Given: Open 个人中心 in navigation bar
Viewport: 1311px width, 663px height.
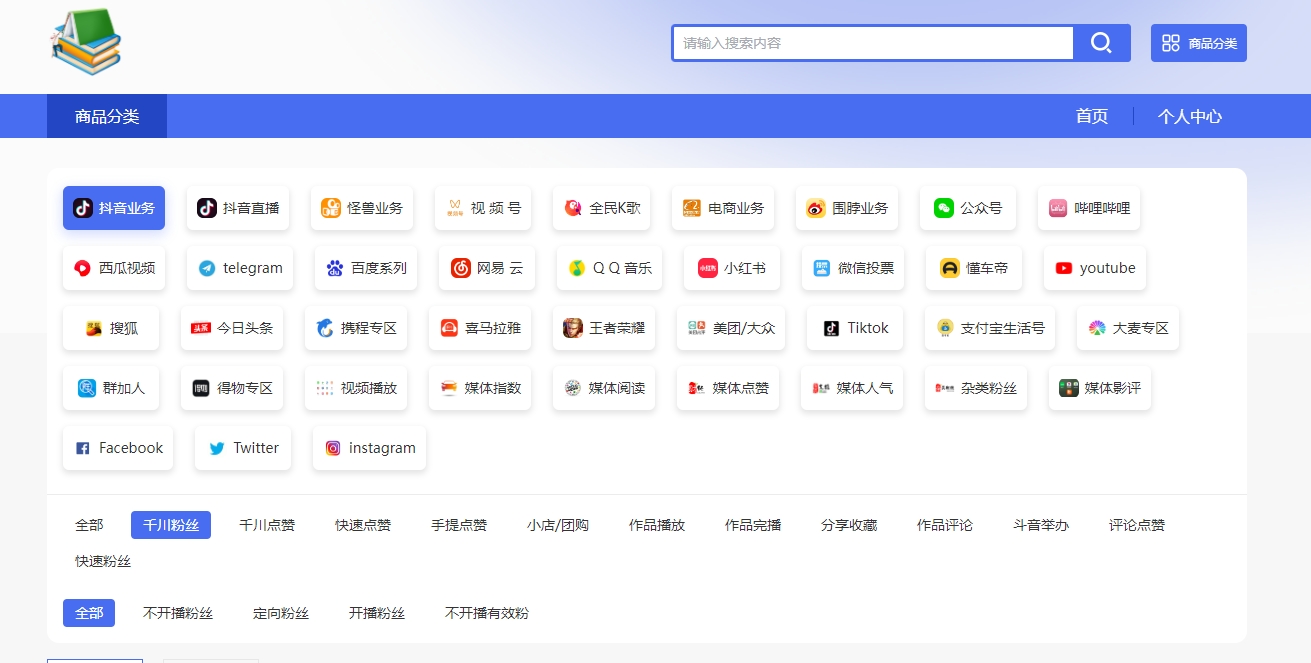Looking at the screenshot, I should click(x=1190, y=116).
